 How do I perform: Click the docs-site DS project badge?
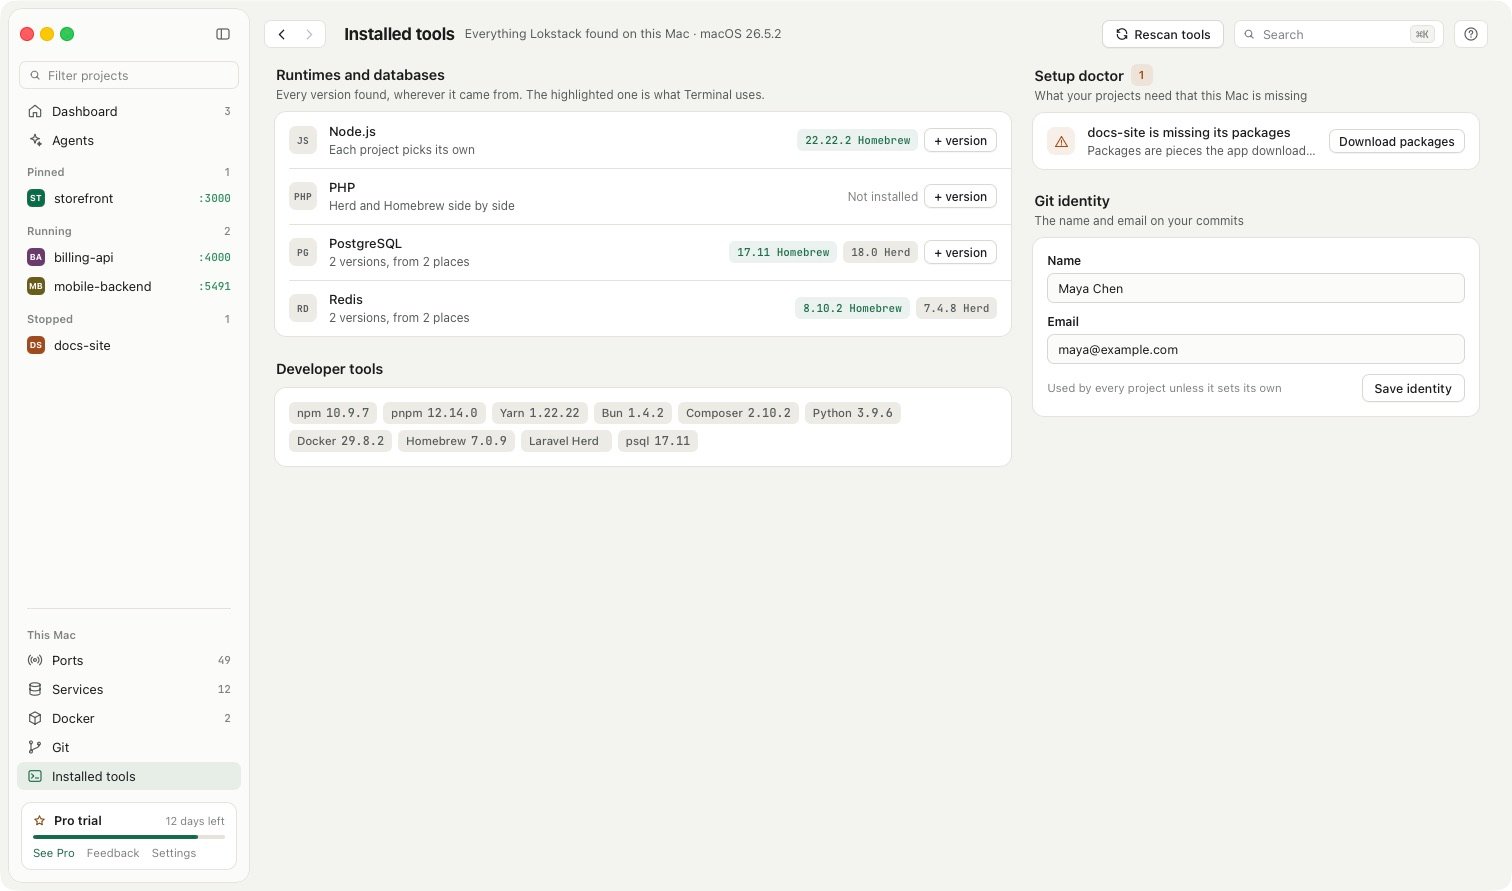36,345
